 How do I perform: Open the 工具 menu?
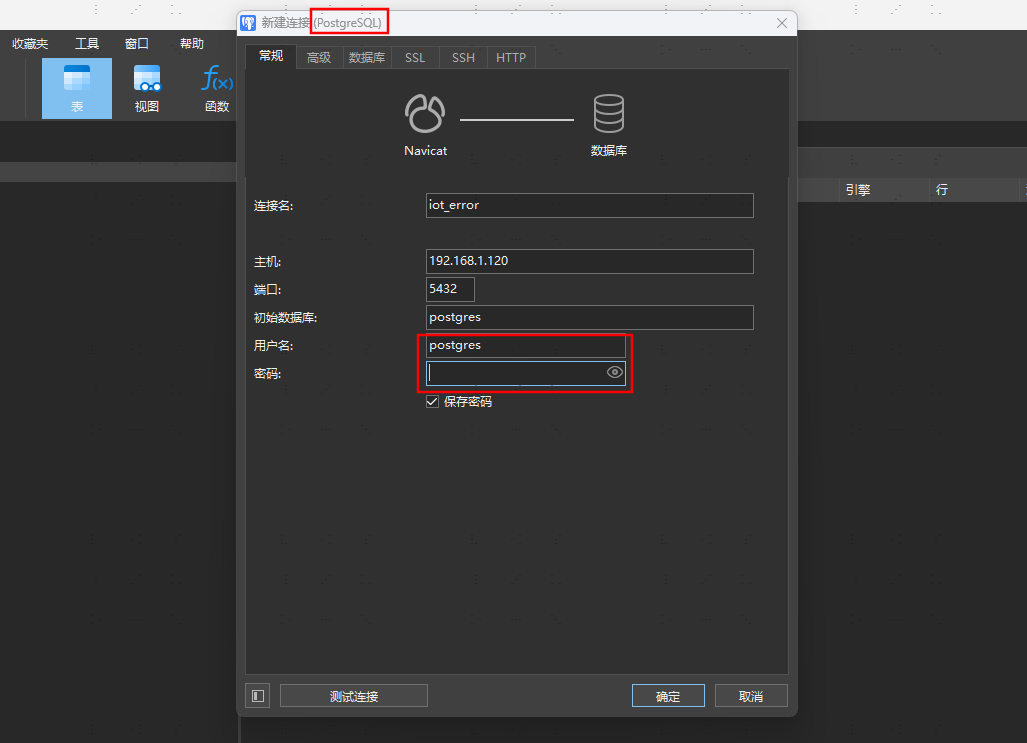[x=86, y=44]
